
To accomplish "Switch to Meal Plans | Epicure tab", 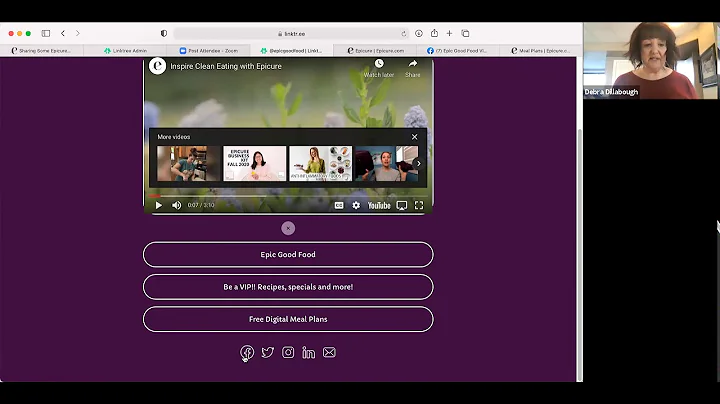I will [540, 50].
